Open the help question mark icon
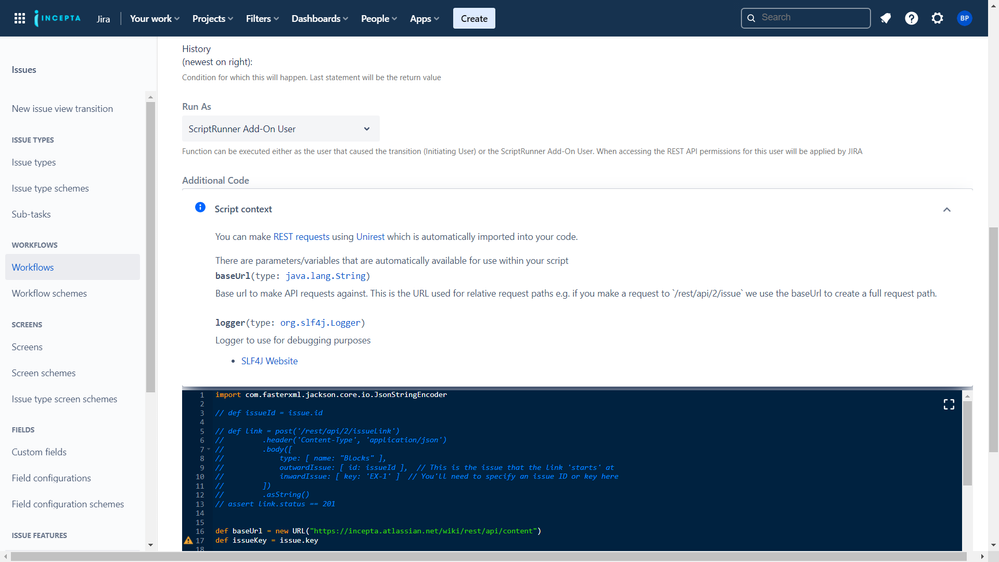999x562 pixels. click(x=911, y=18)
